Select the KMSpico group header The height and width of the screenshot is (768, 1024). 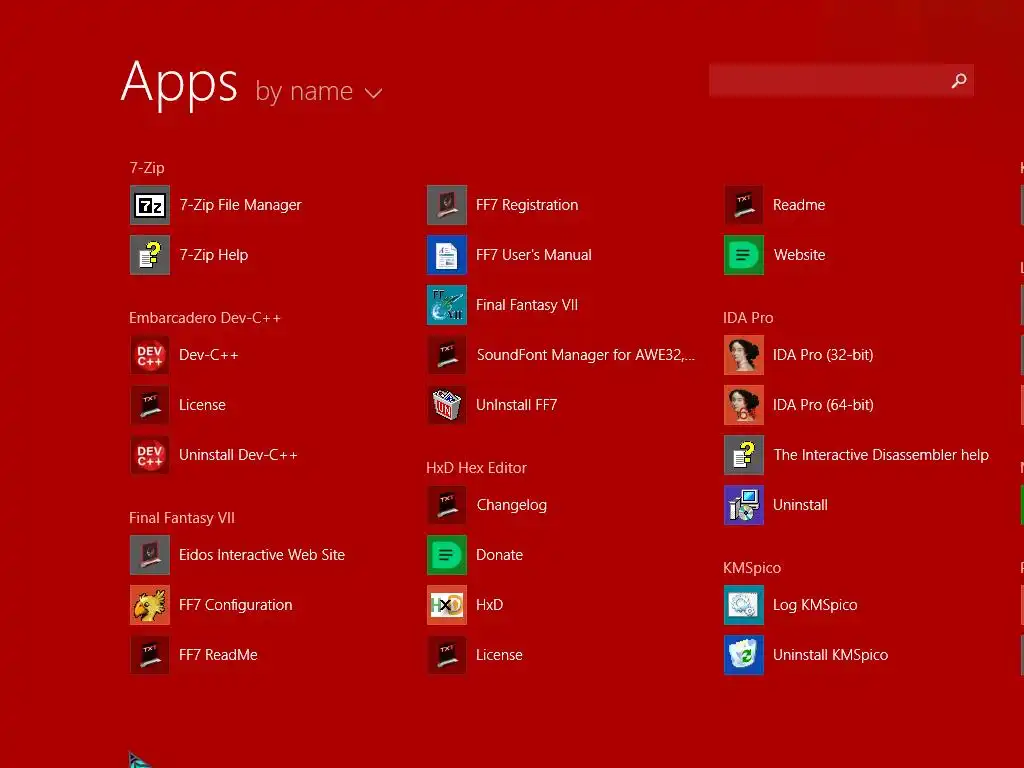(x=752, y=568)
